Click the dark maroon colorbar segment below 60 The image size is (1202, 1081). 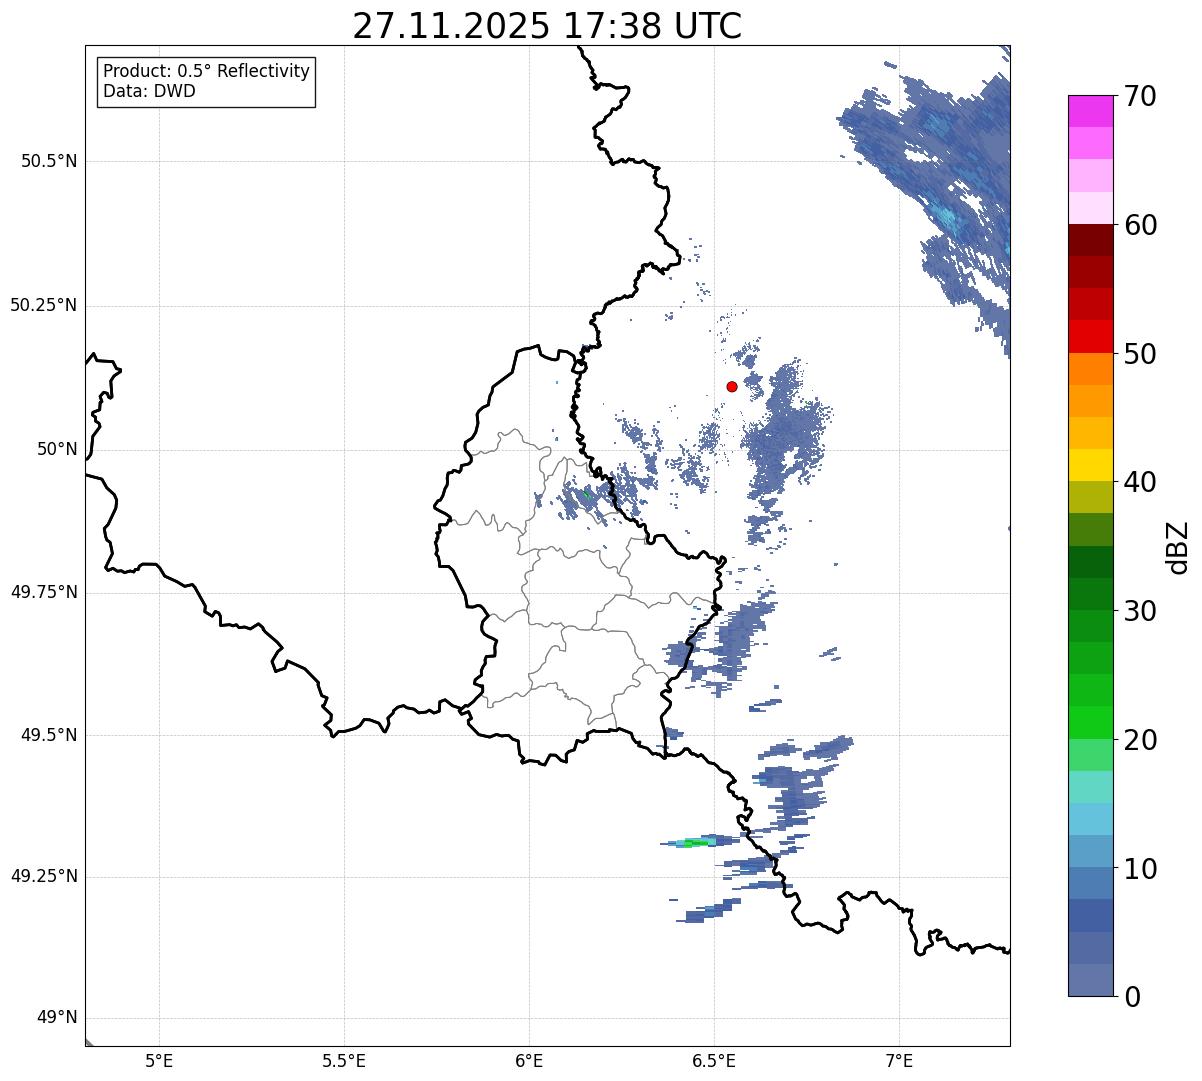[x=1091, y=240]
